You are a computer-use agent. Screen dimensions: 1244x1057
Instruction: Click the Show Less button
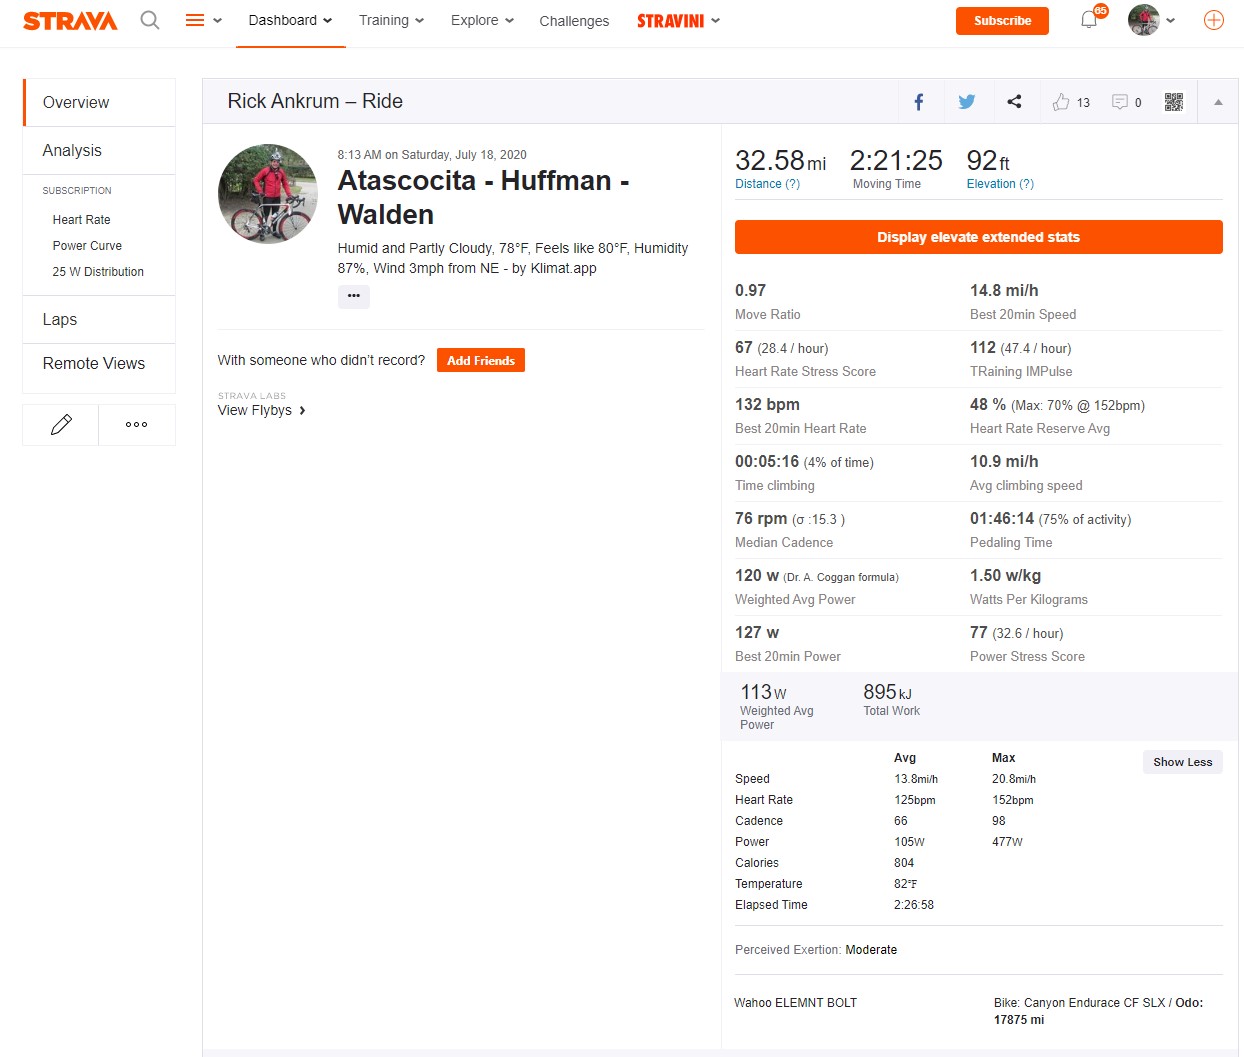[x=1183, y=762]
